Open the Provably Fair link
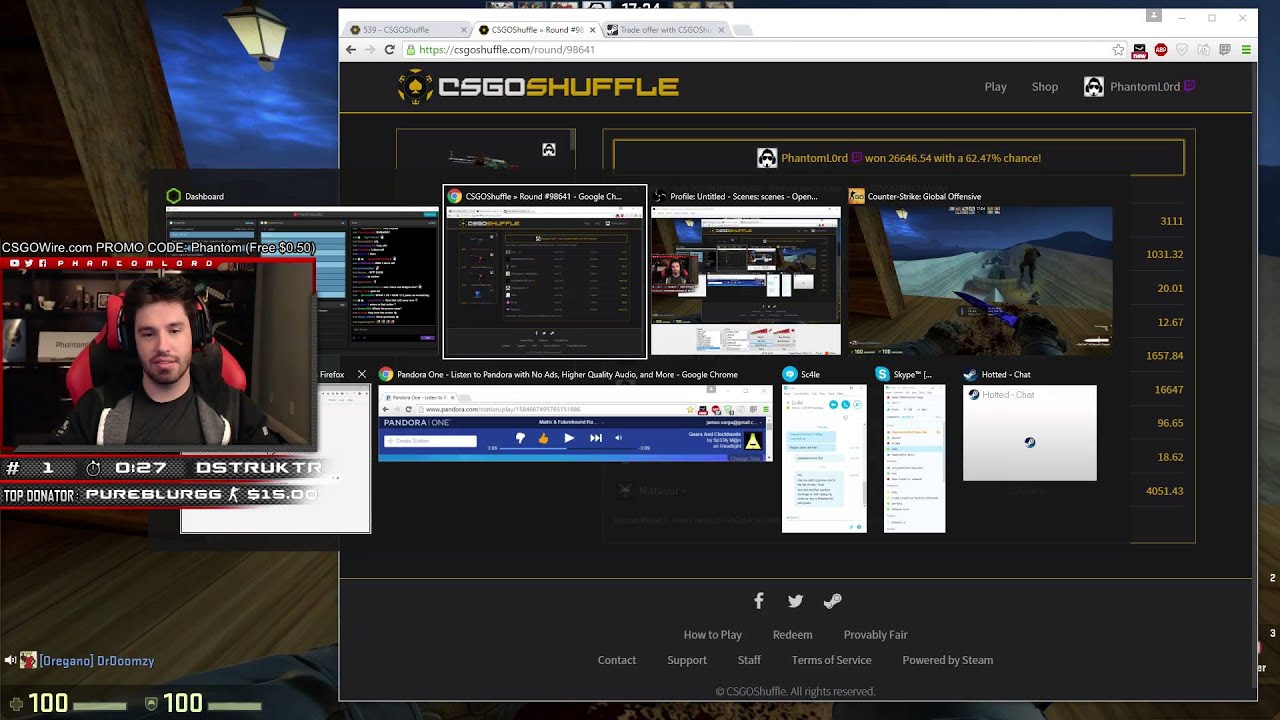The height and width of the screenshot is (720, 1280). click(875, 635)
